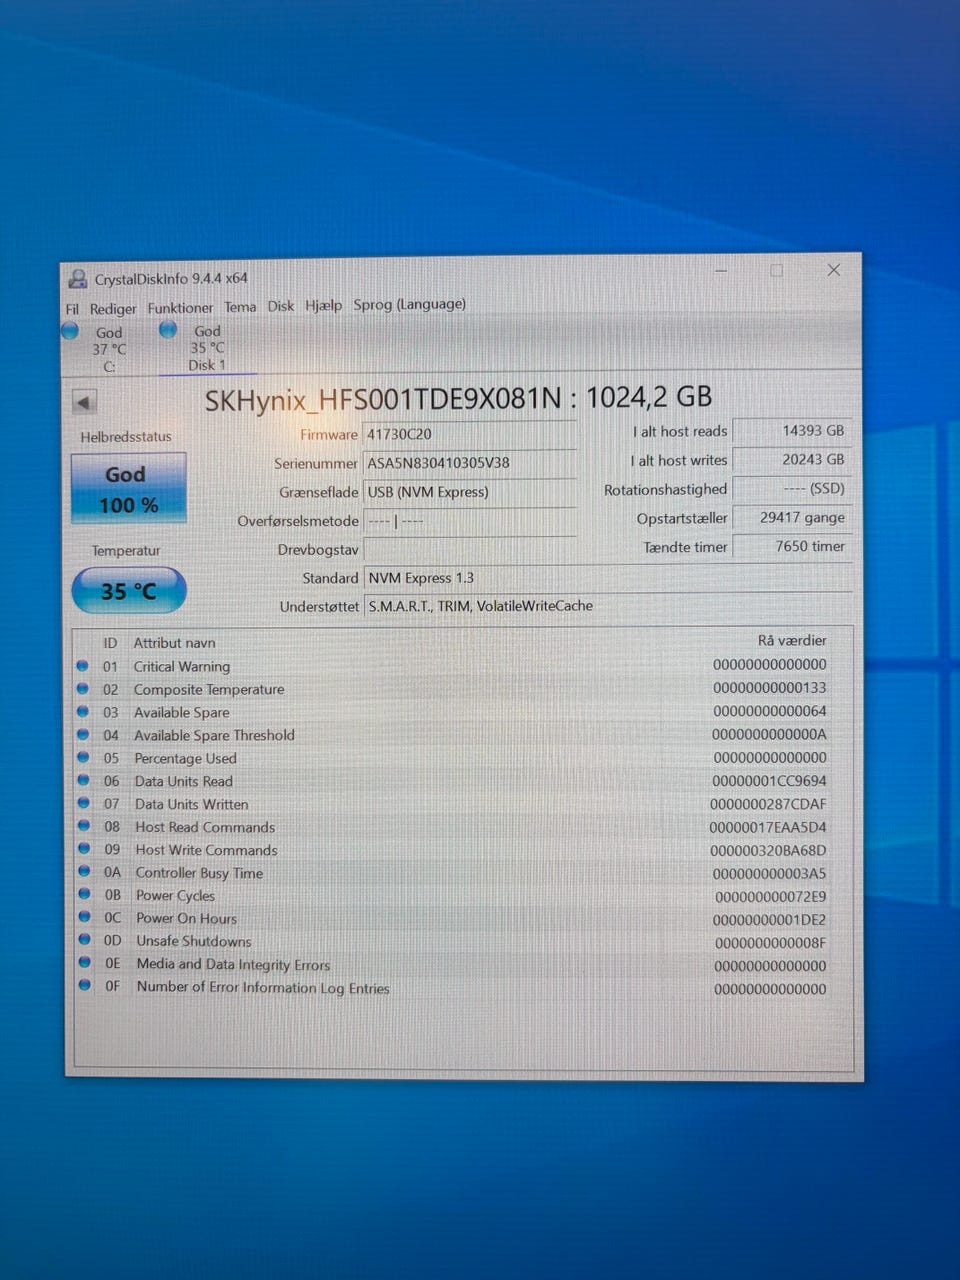Open the Rediger menu
The width and height of the screenshot is (960, 1280).
(x=113, y=309)
